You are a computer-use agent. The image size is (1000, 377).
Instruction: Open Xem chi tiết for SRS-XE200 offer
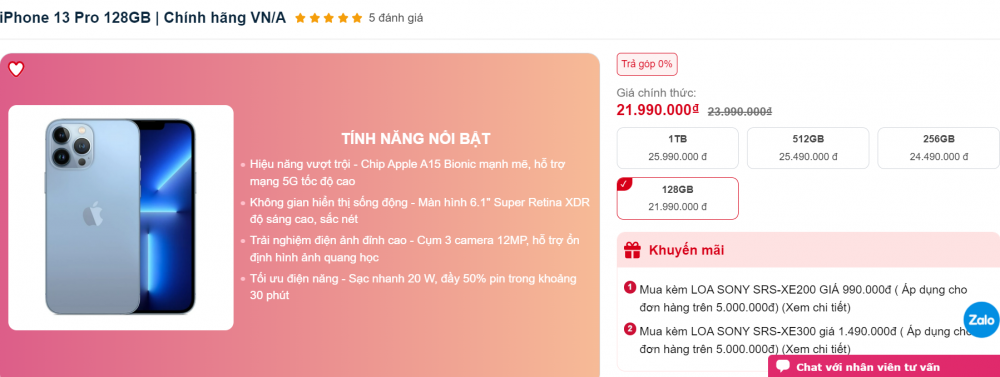[x=816, y=307]
